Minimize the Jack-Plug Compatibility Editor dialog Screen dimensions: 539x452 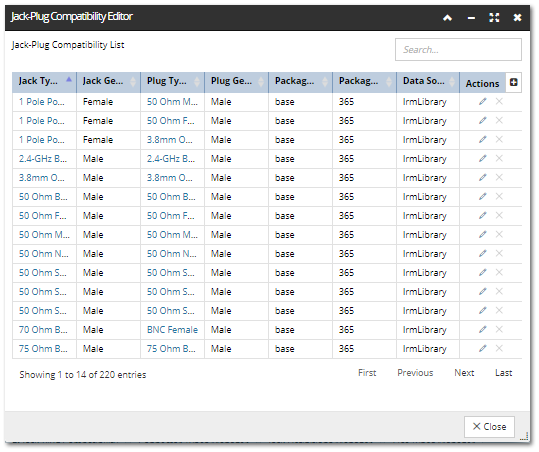pyautogui.click(x=471, y=18)
